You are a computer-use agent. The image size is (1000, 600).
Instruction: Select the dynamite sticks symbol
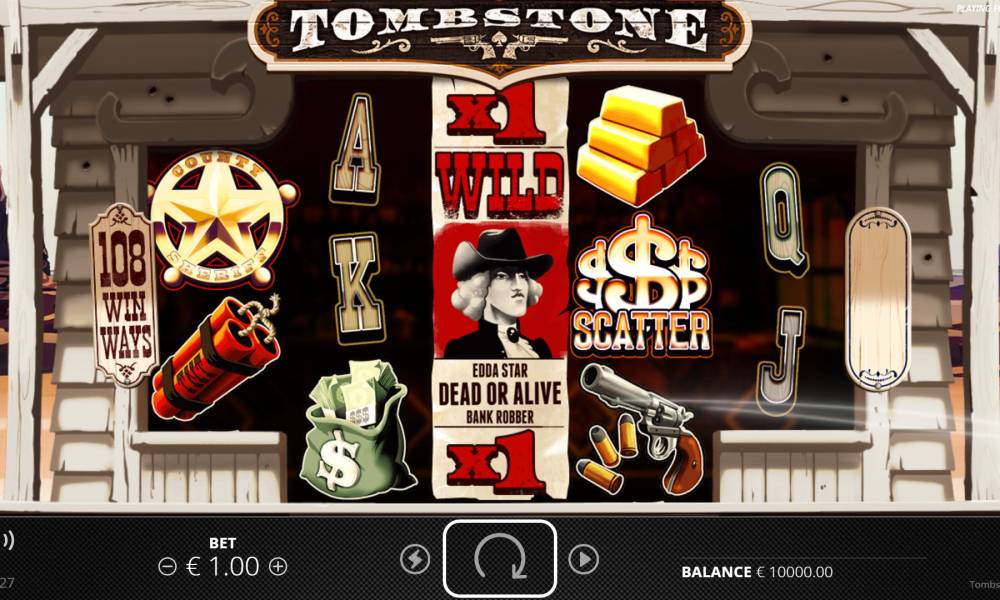tap(217, 357)
